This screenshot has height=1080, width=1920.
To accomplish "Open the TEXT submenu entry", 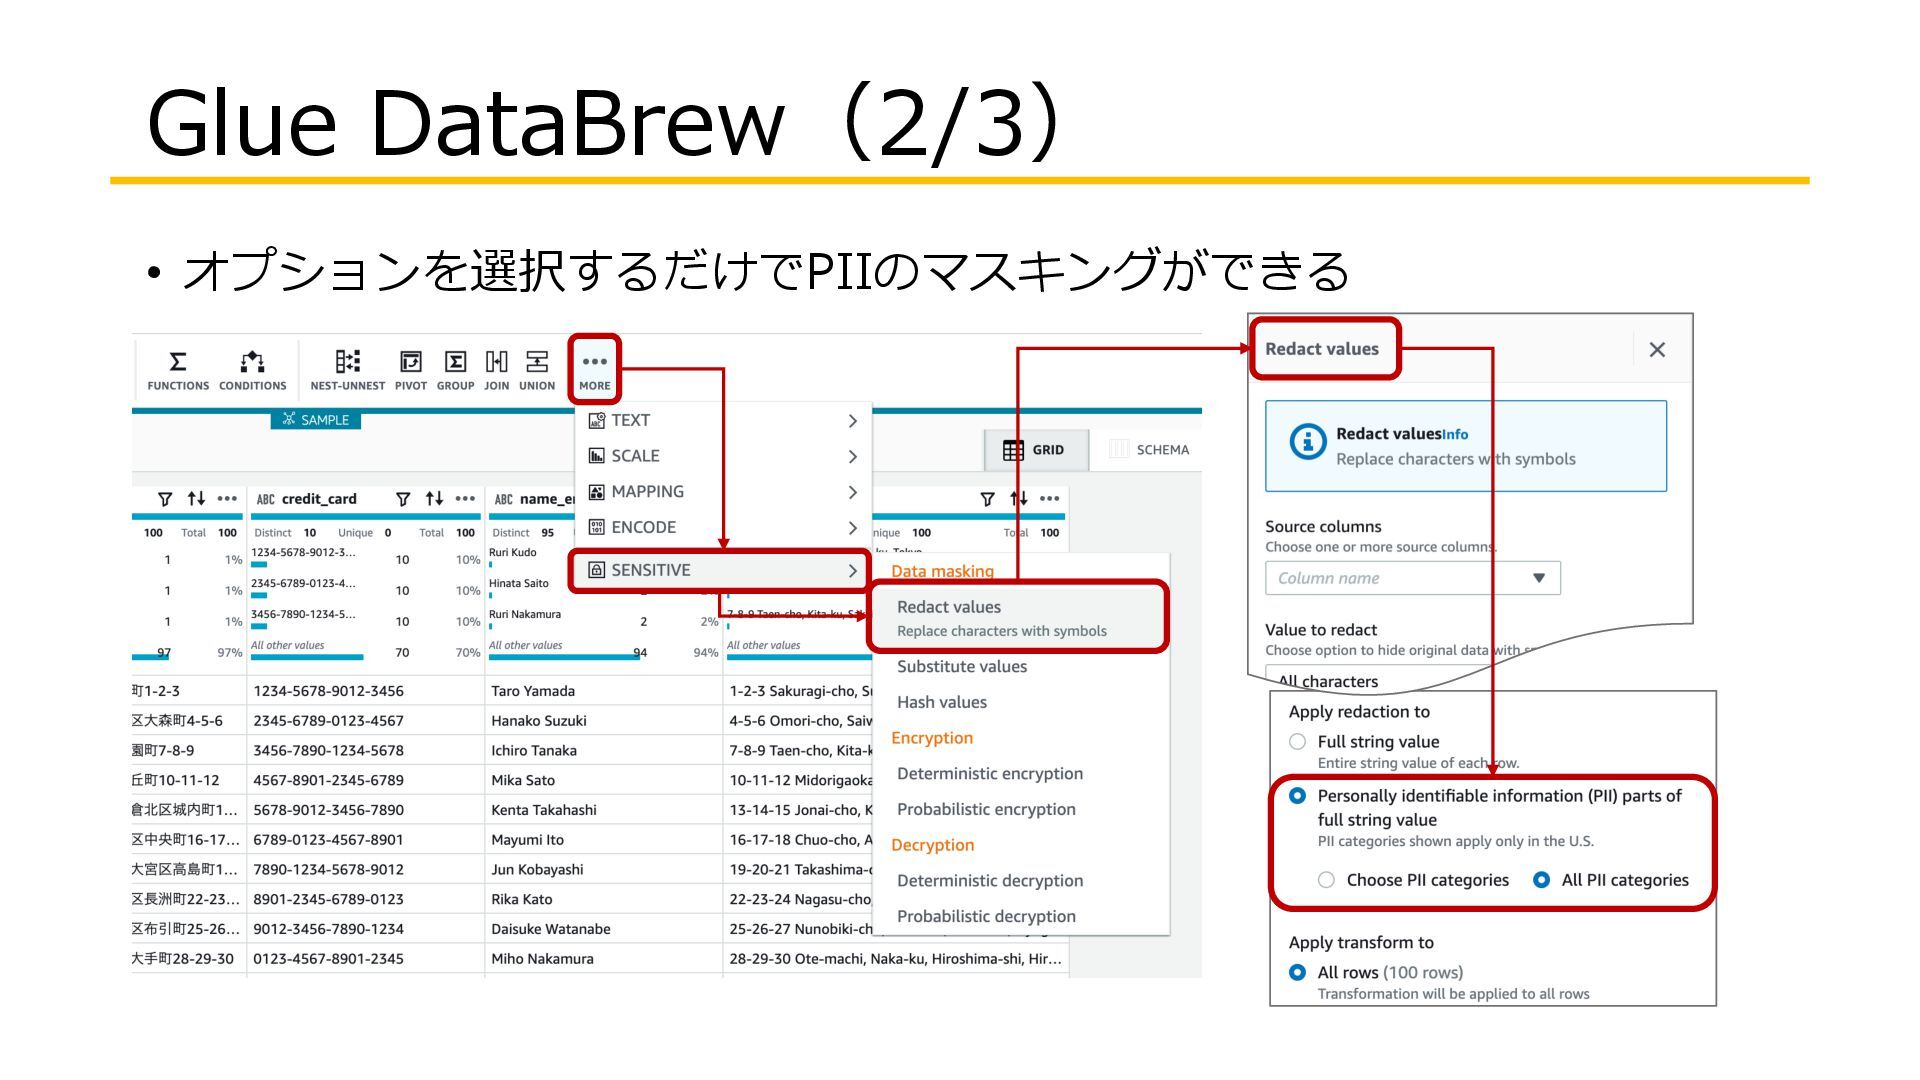I will 723,421.
